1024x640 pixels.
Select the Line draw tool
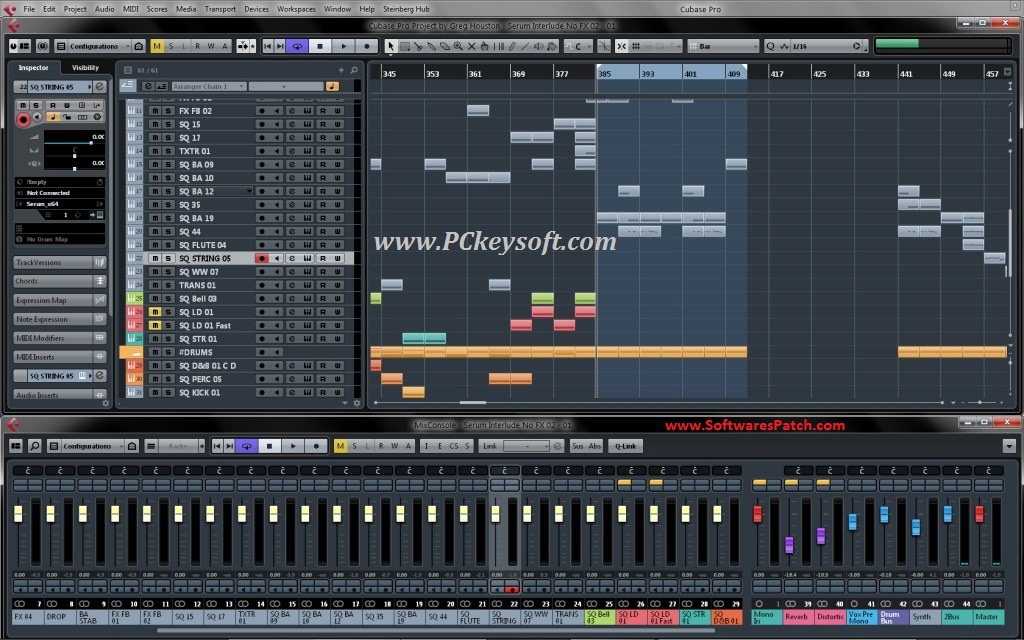(x=525, y=46)
